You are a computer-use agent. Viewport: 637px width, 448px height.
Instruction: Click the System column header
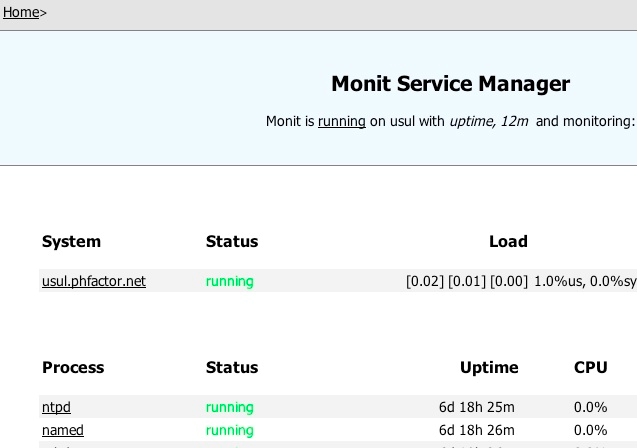tap(72, 242)
